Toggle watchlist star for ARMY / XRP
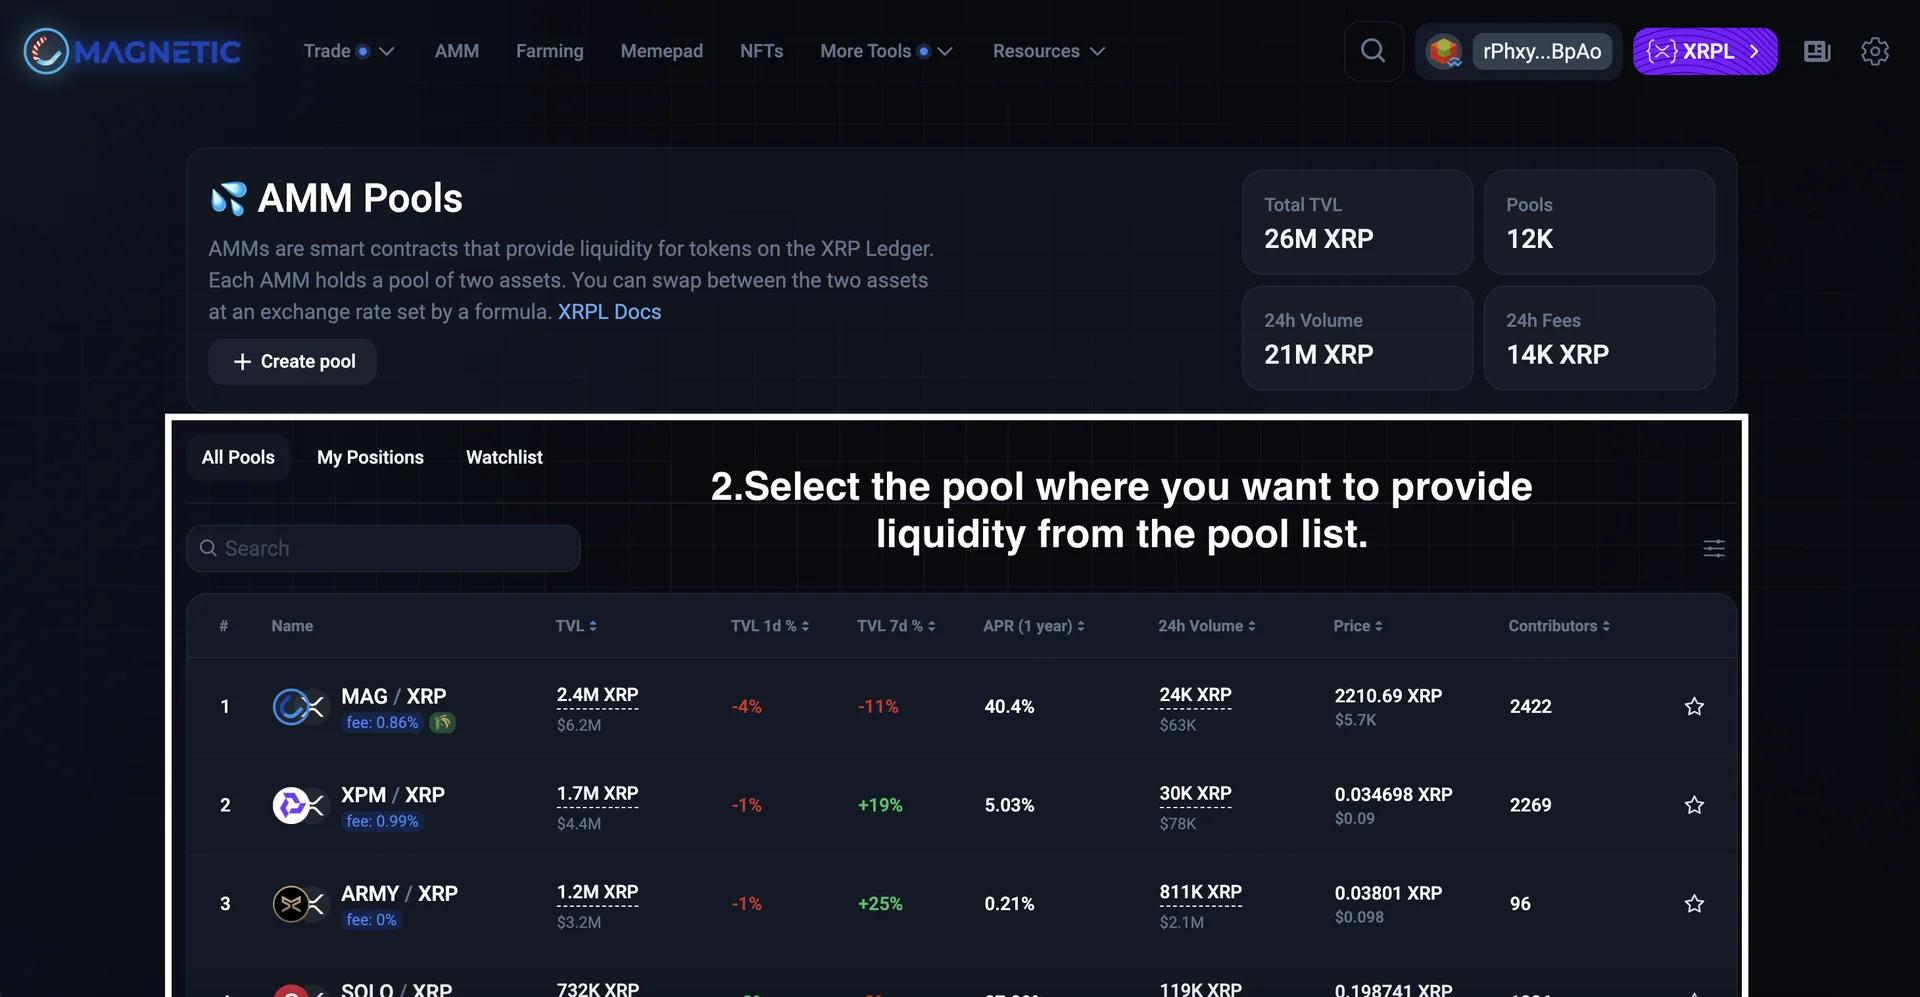The image size is (1920, 997). 1693,904
